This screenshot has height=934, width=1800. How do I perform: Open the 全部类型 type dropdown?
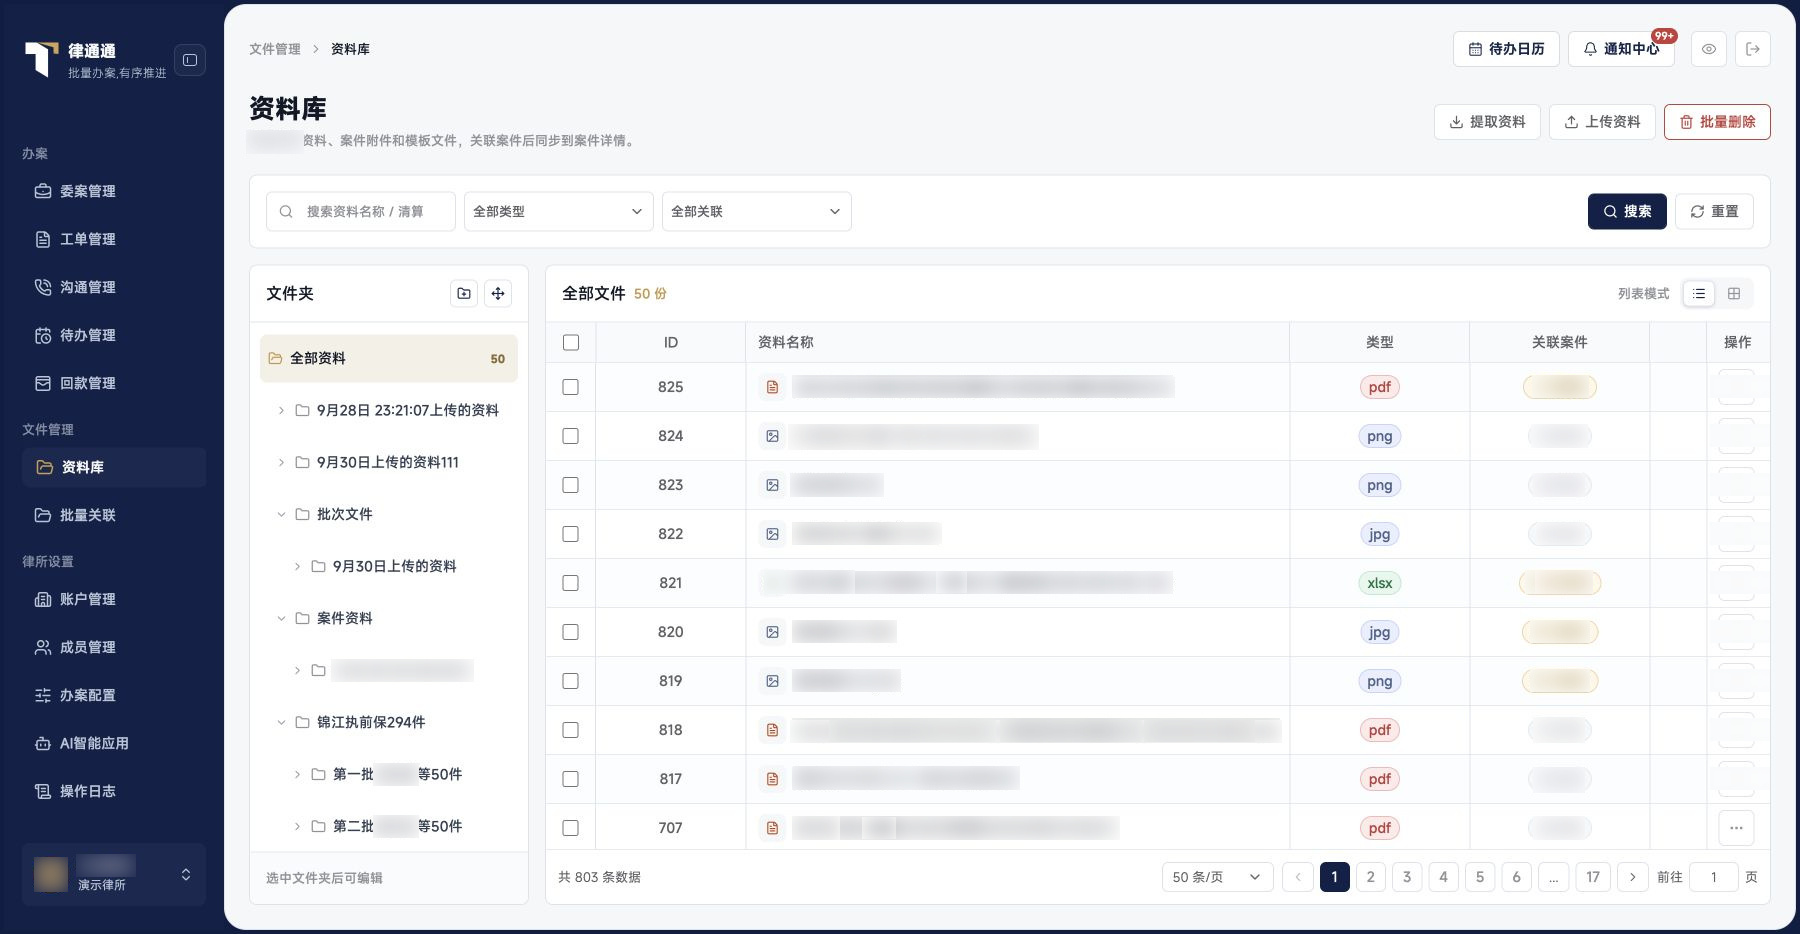point(558,211)
